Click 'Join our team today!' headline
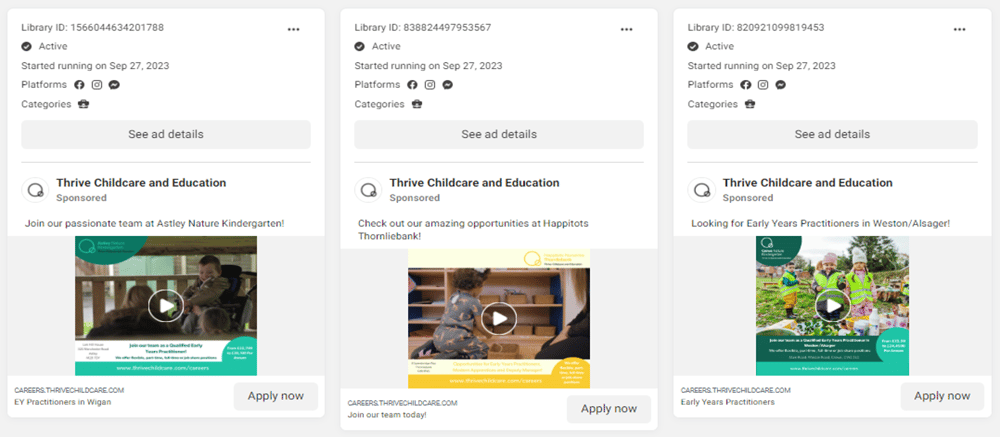The width and height of the screenshot is (1000, 437). click(386, 415)
